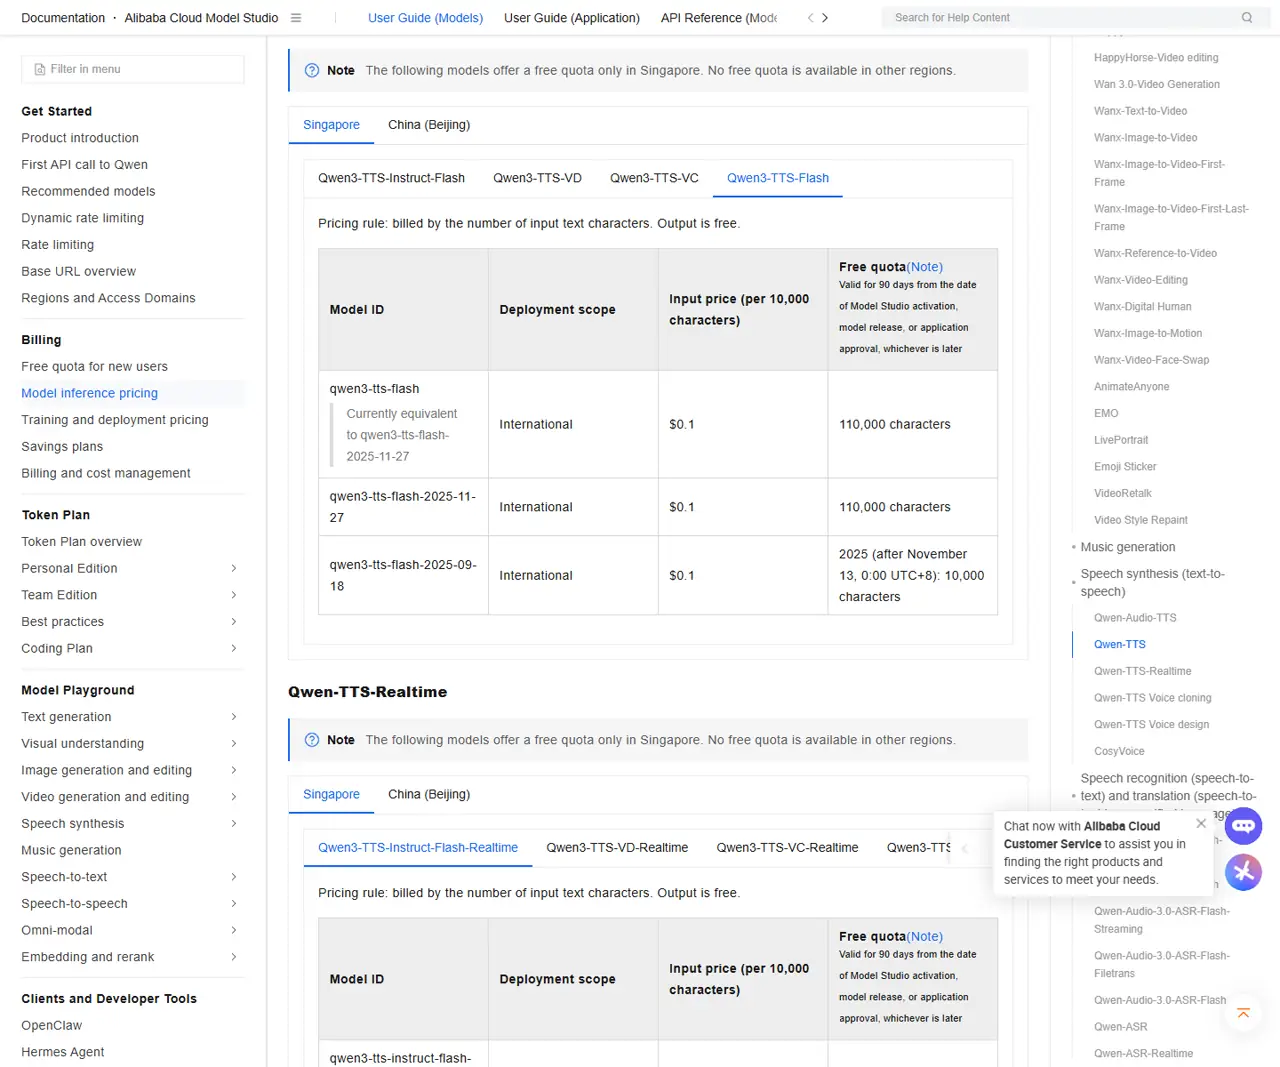1280x1067 pixels.
Task: Open the AI assistant purple icon
Action: pos(1243,872)
